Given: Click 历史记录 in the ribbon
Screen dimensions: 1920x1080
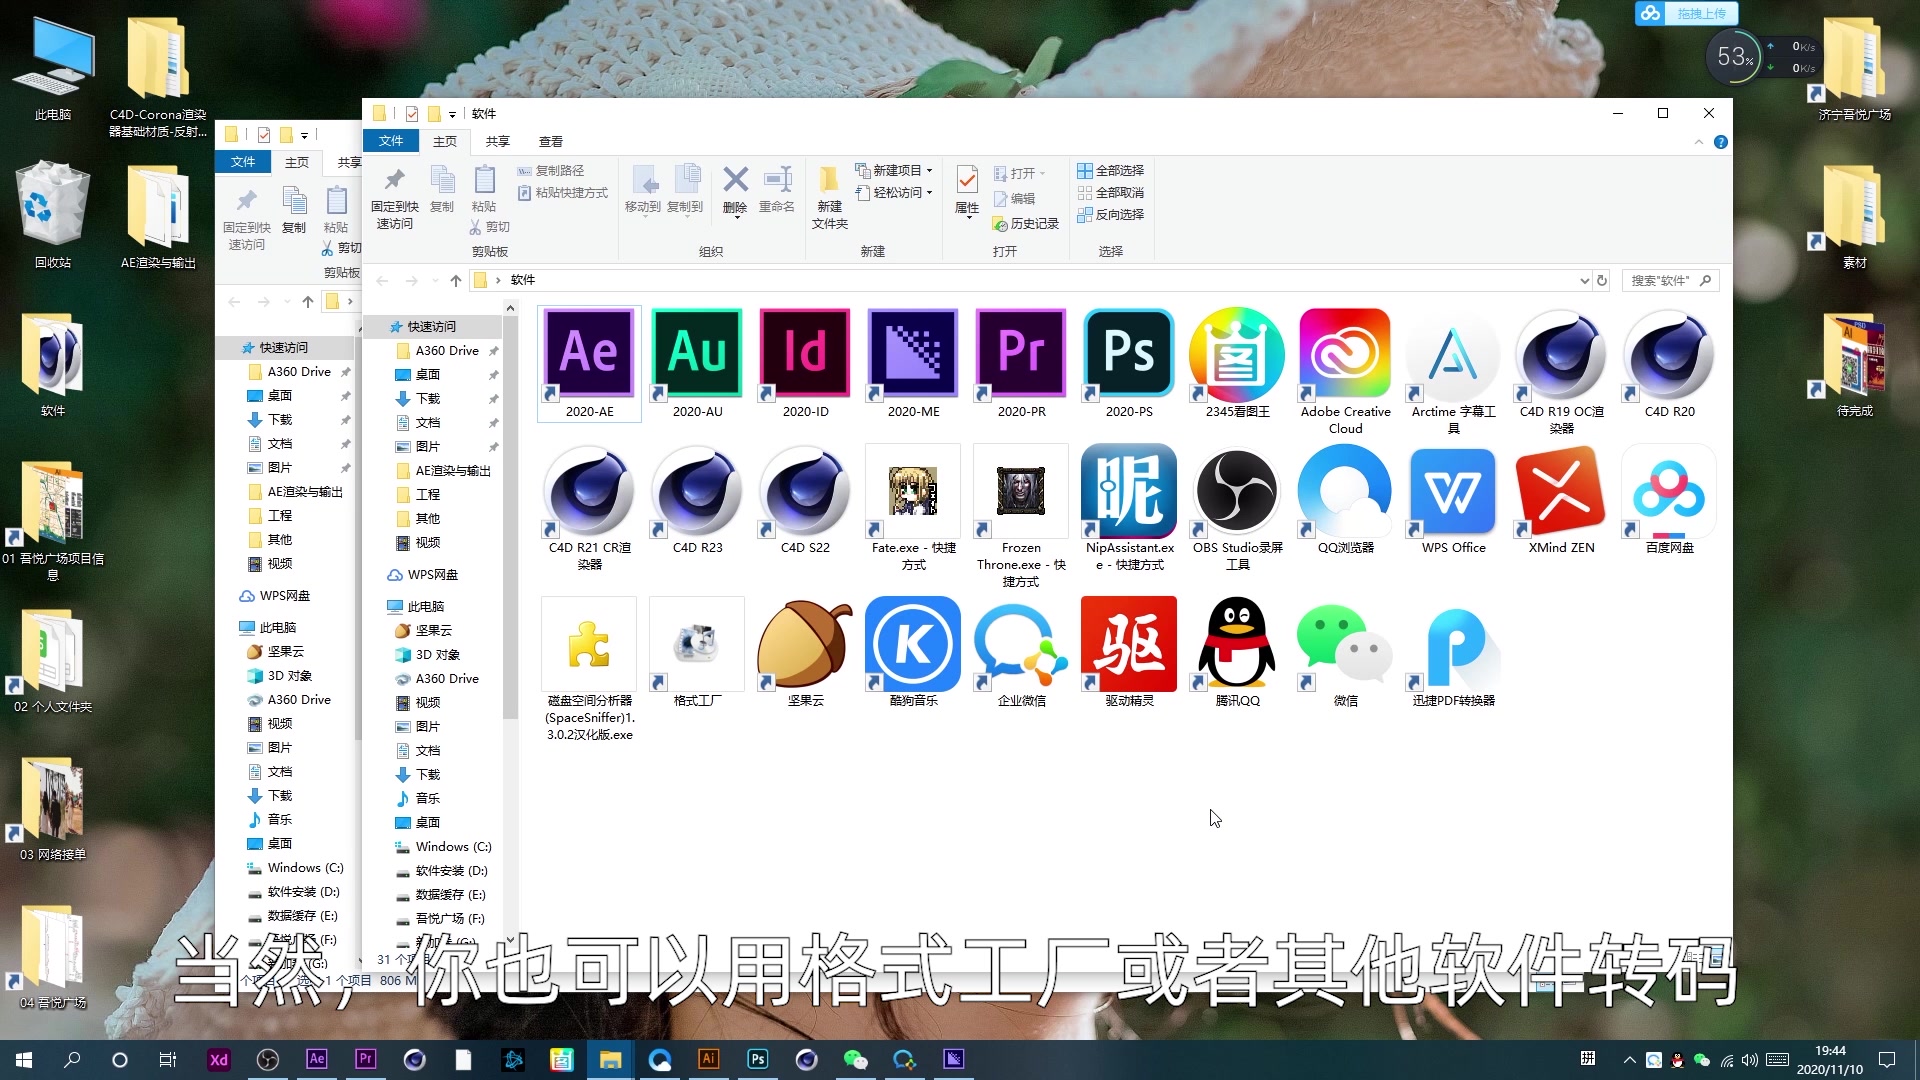Looking at the screenshot, I should click(x=1025, y=224).
